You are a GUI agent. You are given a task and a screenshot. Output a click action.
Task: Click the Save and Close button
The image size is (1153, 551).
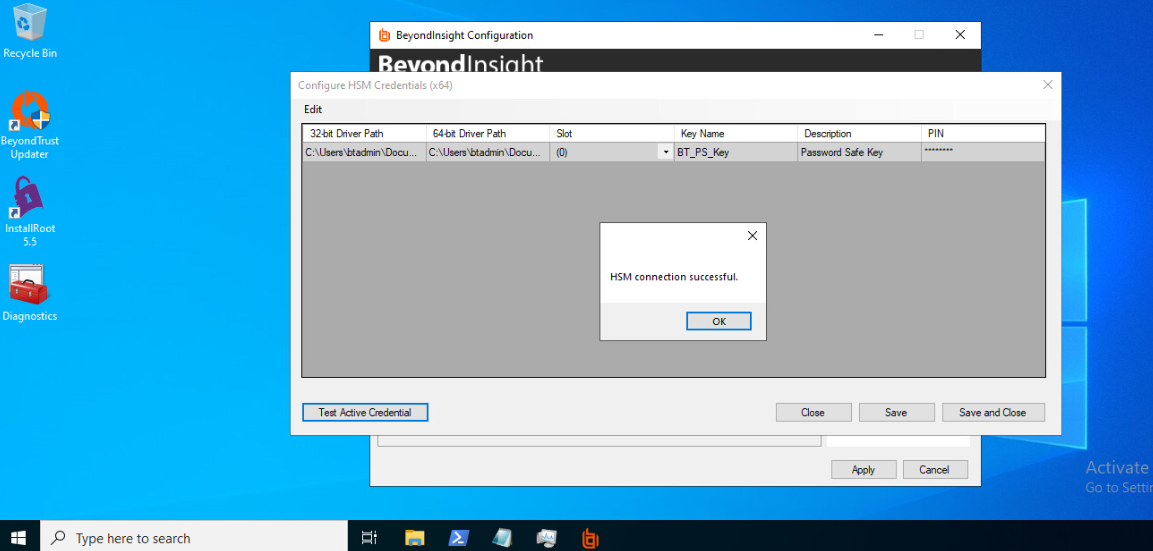(993, 413)
